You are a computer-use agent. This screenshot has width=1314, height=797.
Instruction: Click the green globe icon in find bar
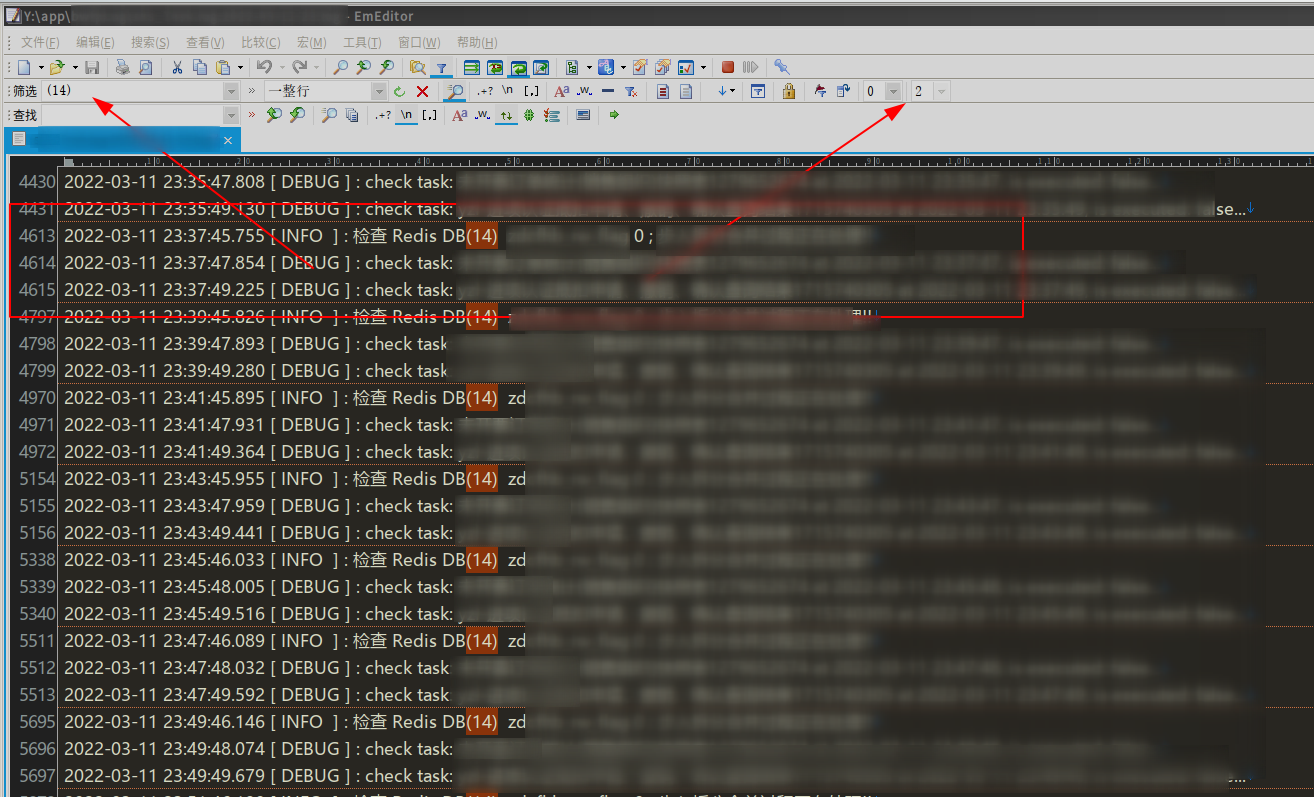click(x=529, y=115)
